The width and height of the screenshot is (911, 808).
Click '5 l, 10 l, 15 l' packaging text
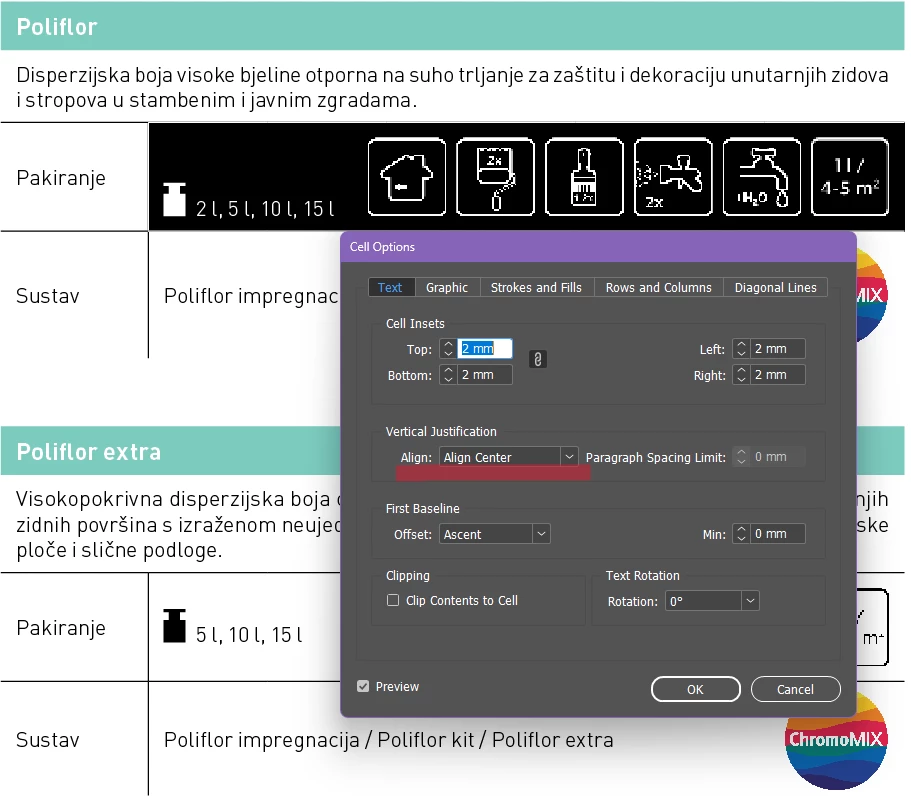(x=249, y=635)
